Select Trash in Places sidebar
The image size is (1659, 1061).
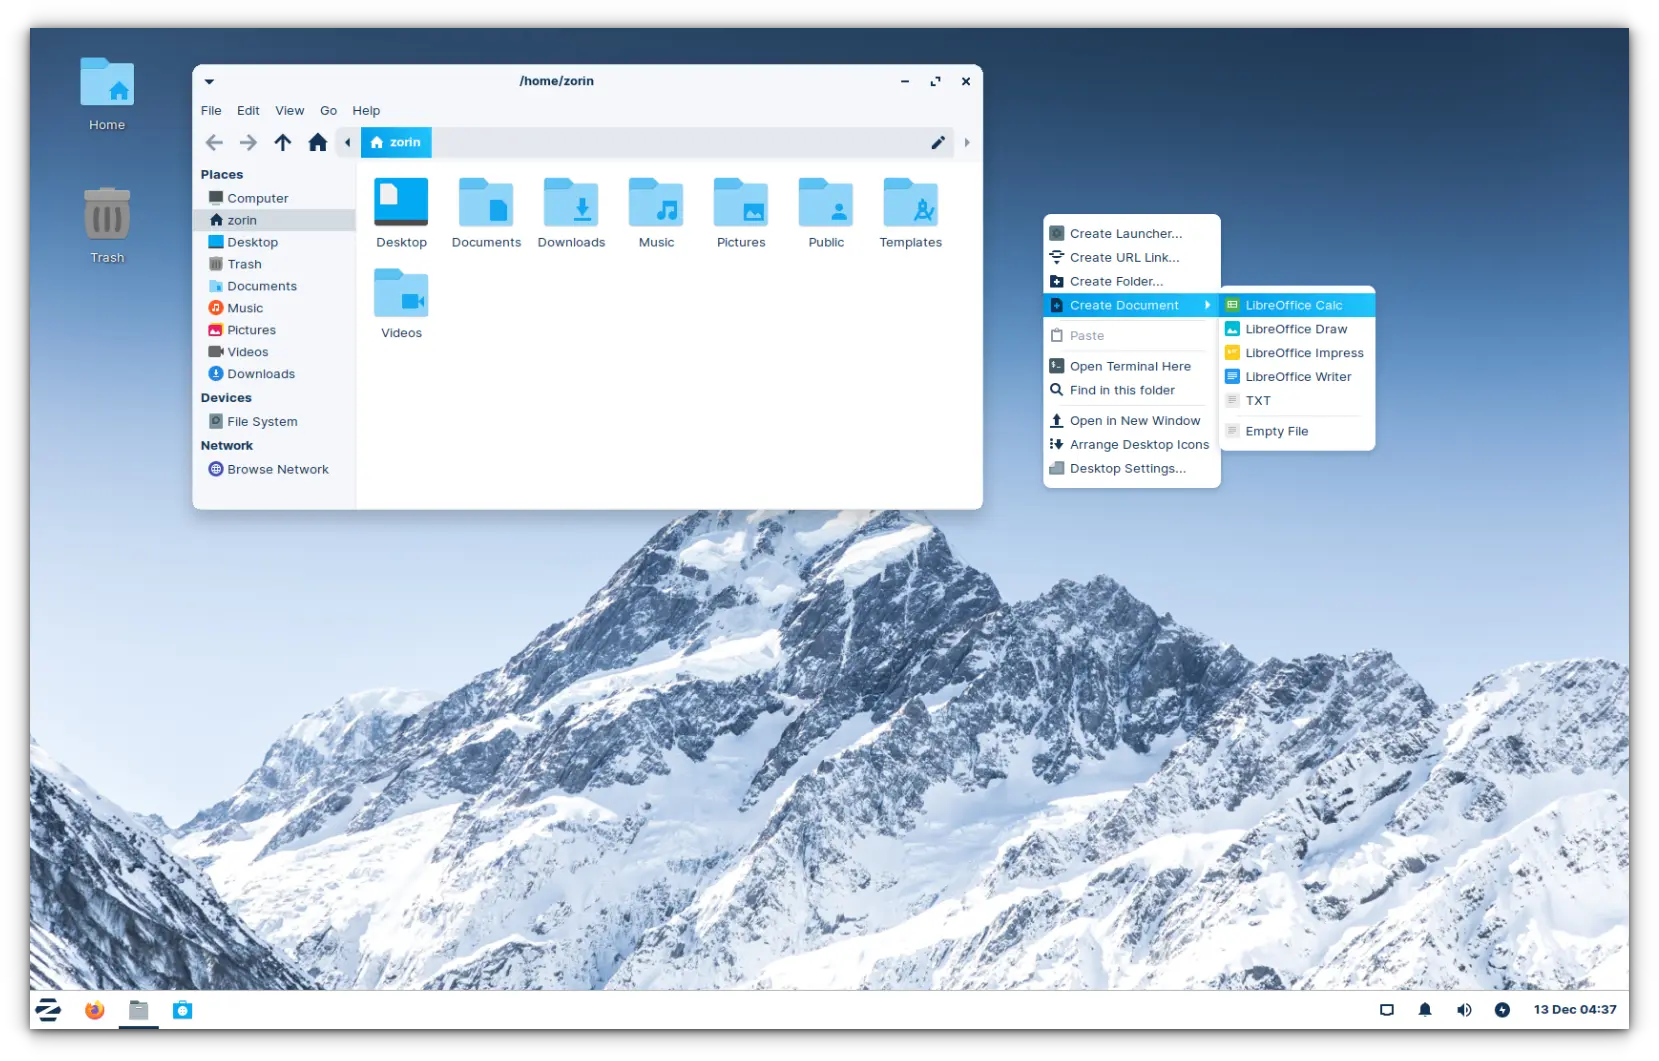(274, 265)
